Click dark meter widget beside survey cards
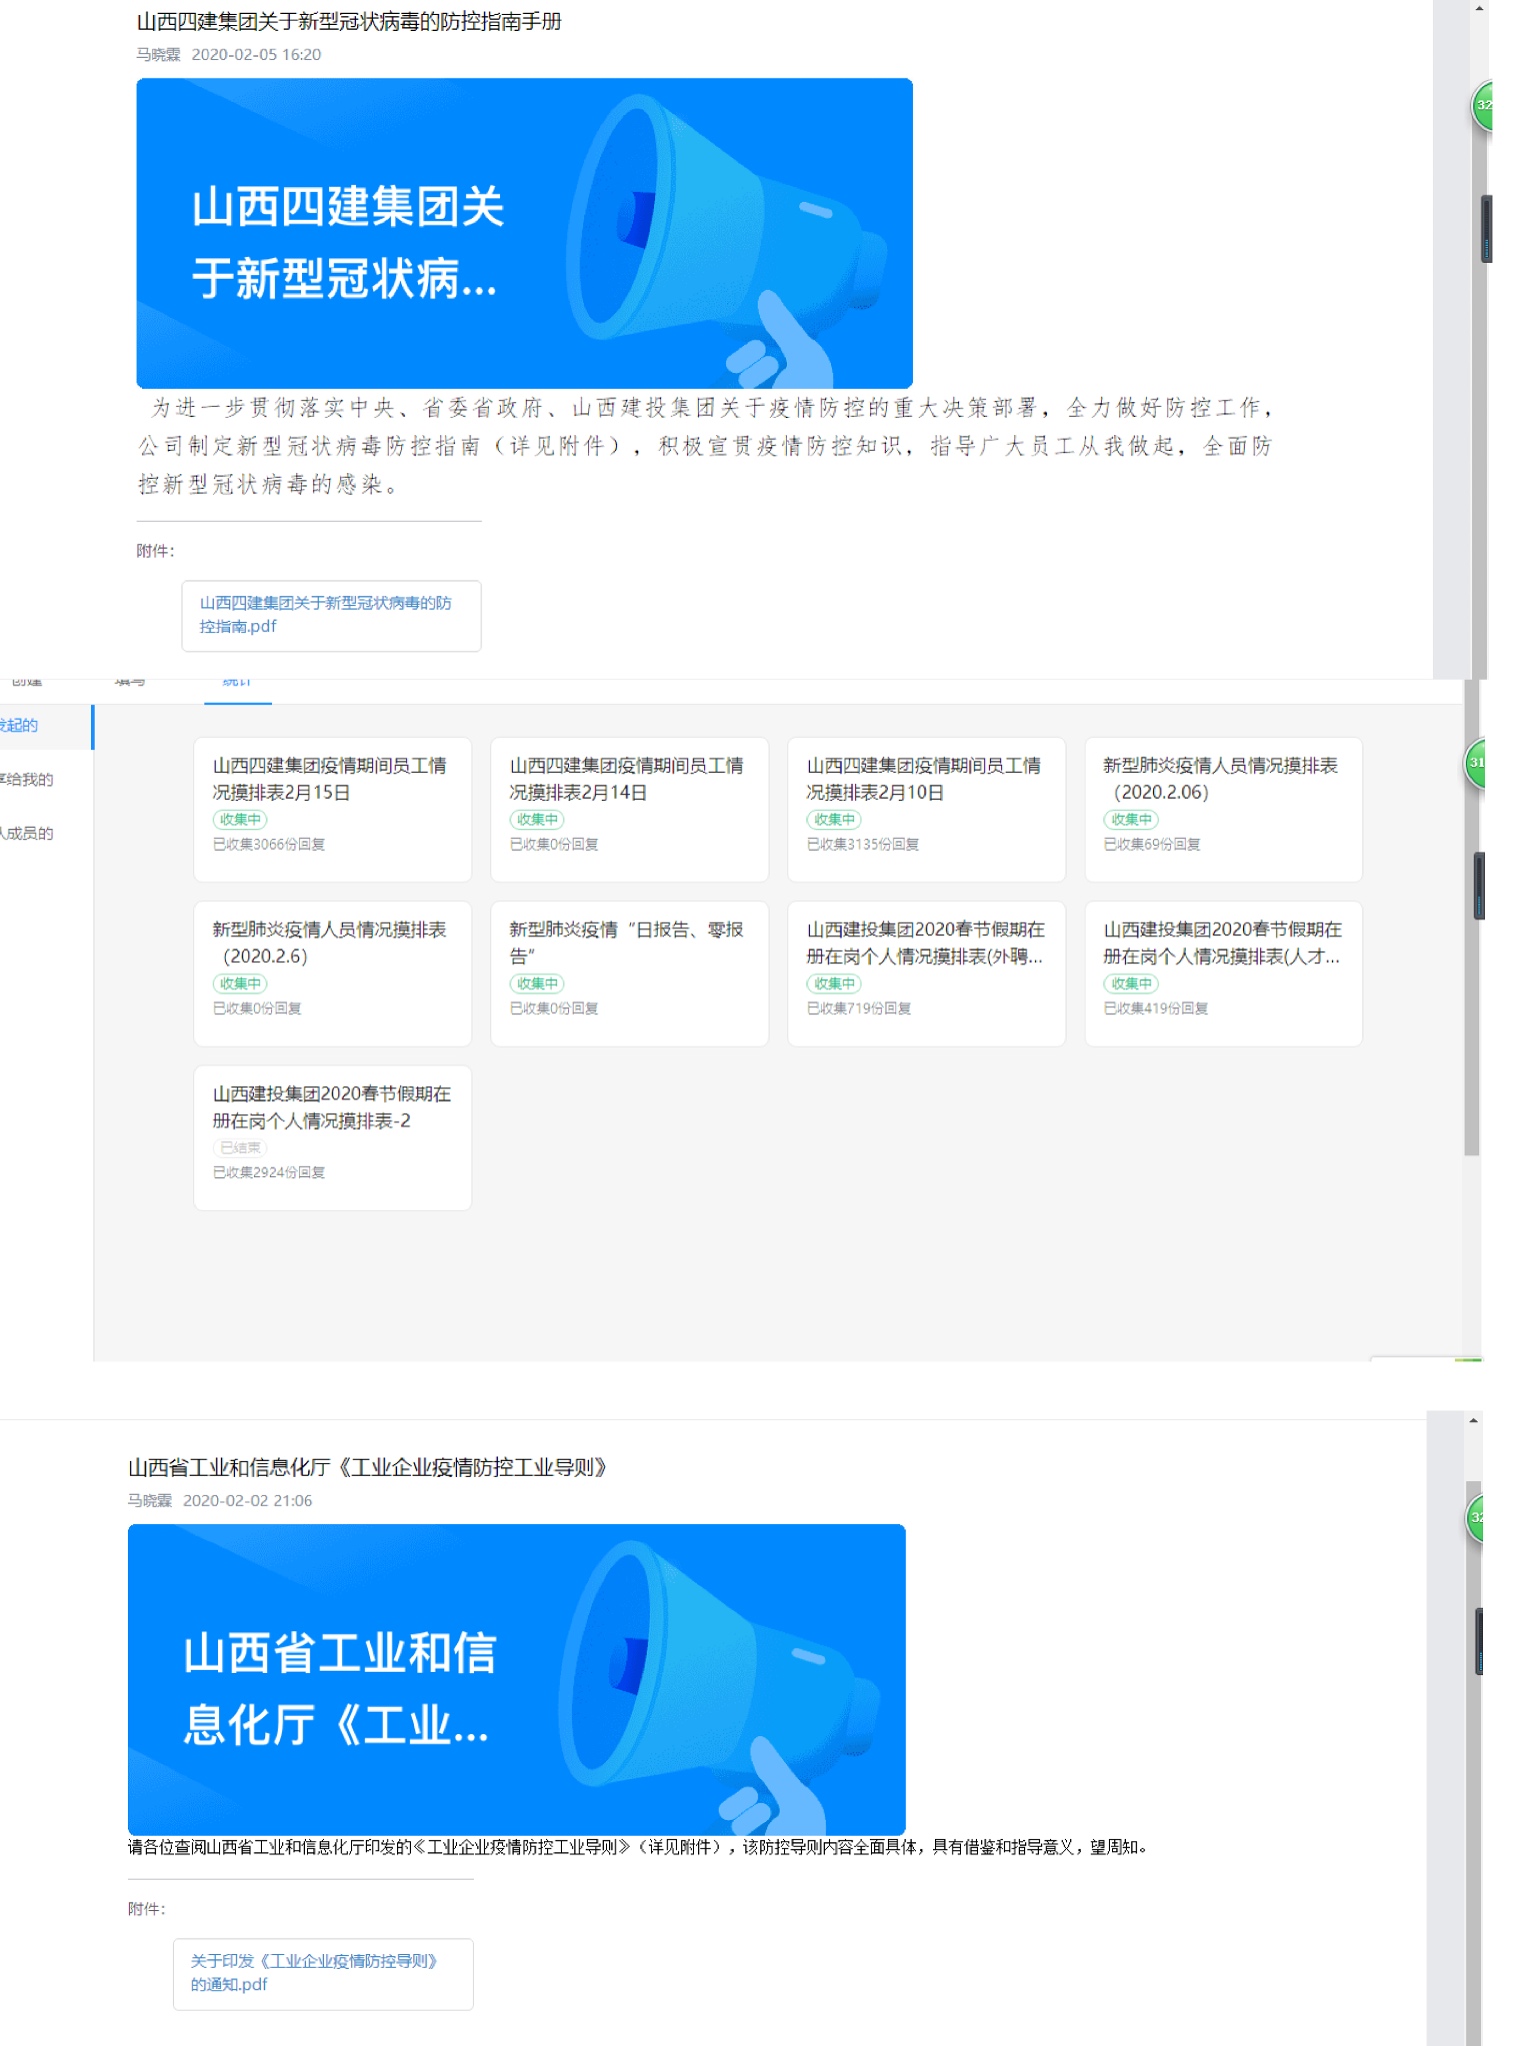 1479,886
